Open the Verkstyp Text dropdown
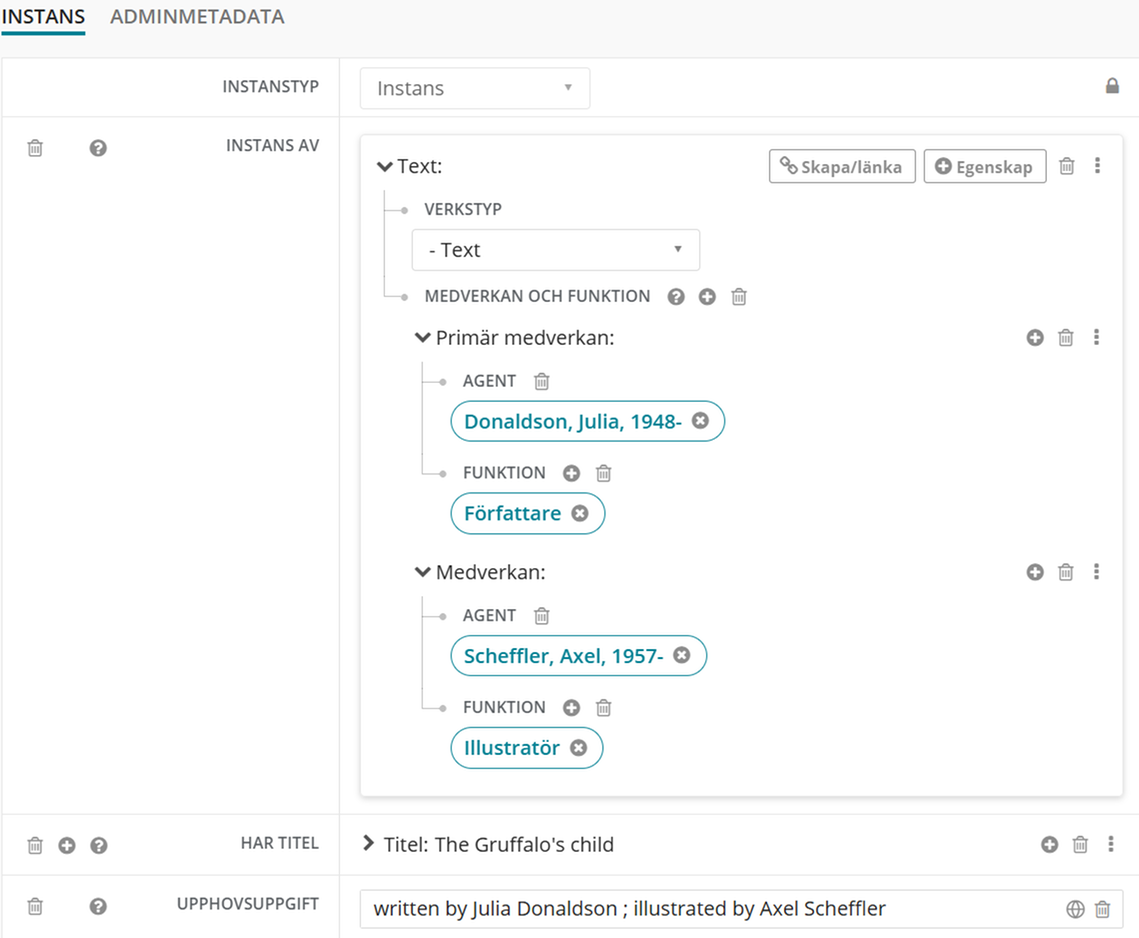This screenshot has width=1139, height=938. 555,250
